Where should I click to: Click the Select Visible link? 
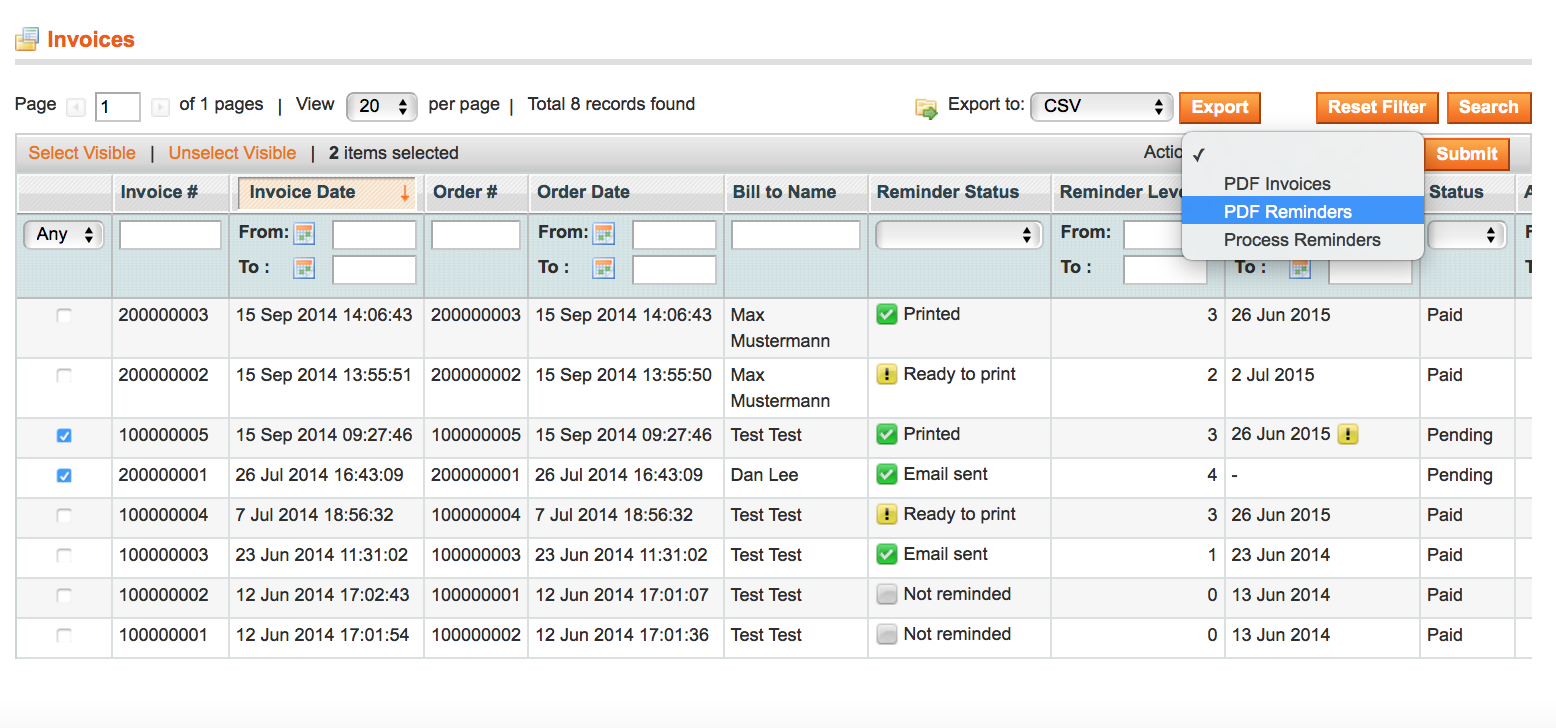(82, 153)
